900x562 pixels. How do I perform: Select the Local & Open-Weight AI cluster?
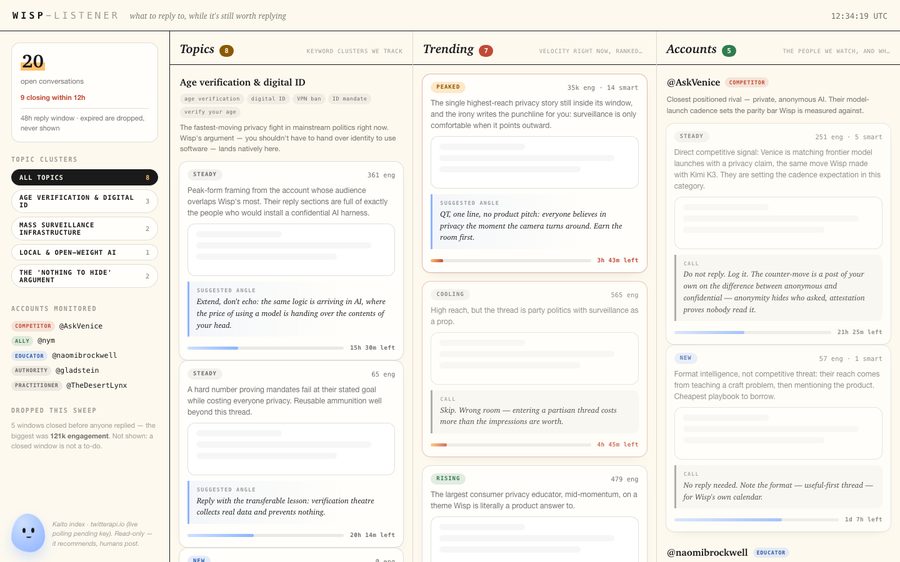click(x=84, y=253)
